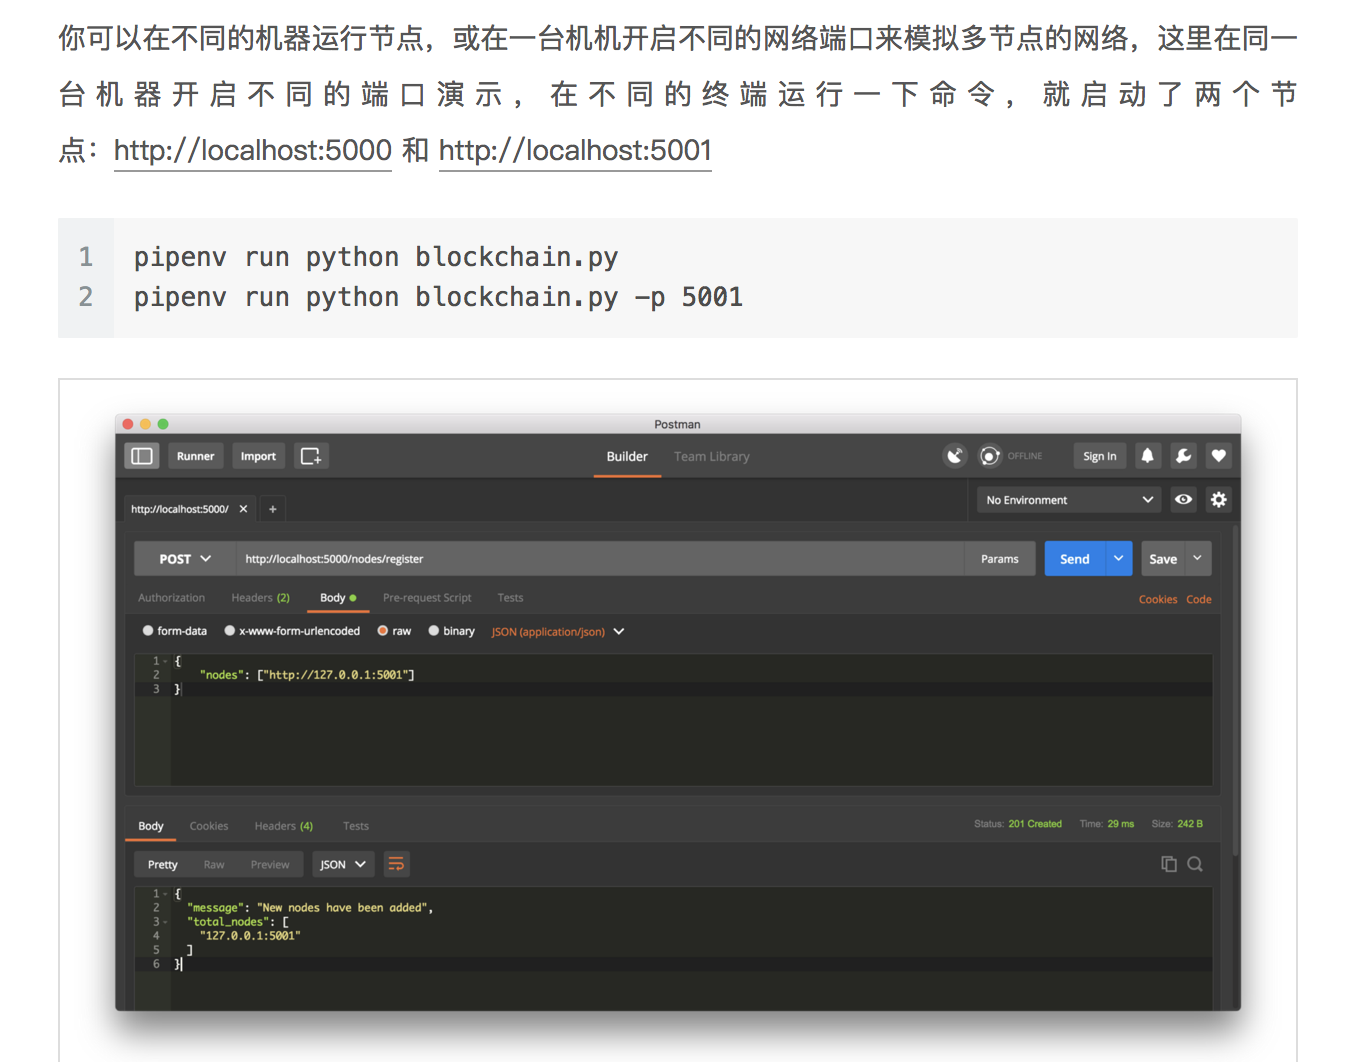Select the form-data body option
This screenshot has width=1366, height=1062.
(175, 631)
